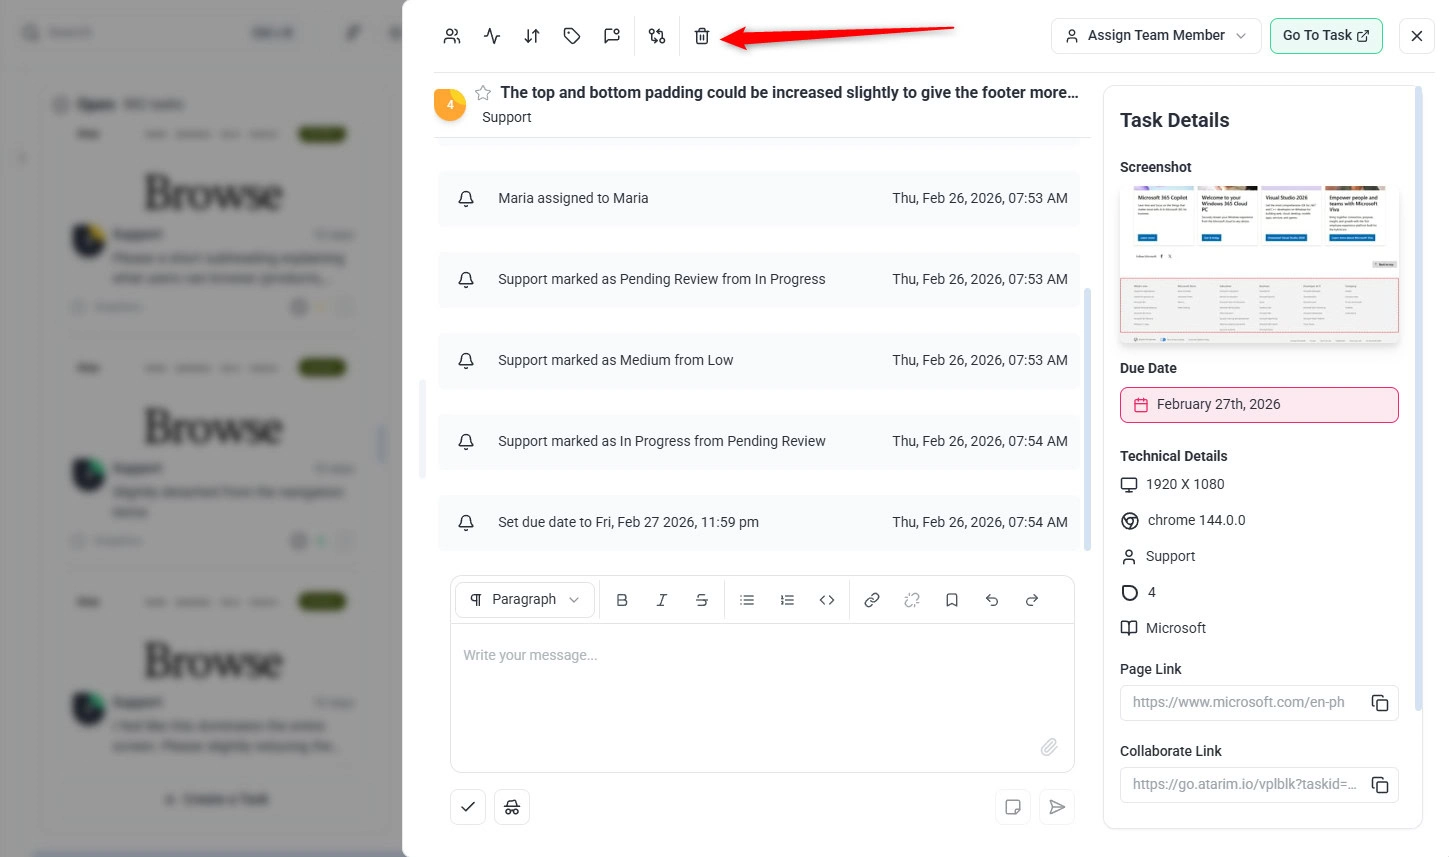
Task: Toggle italic text formatting
Action: (662, 600)
